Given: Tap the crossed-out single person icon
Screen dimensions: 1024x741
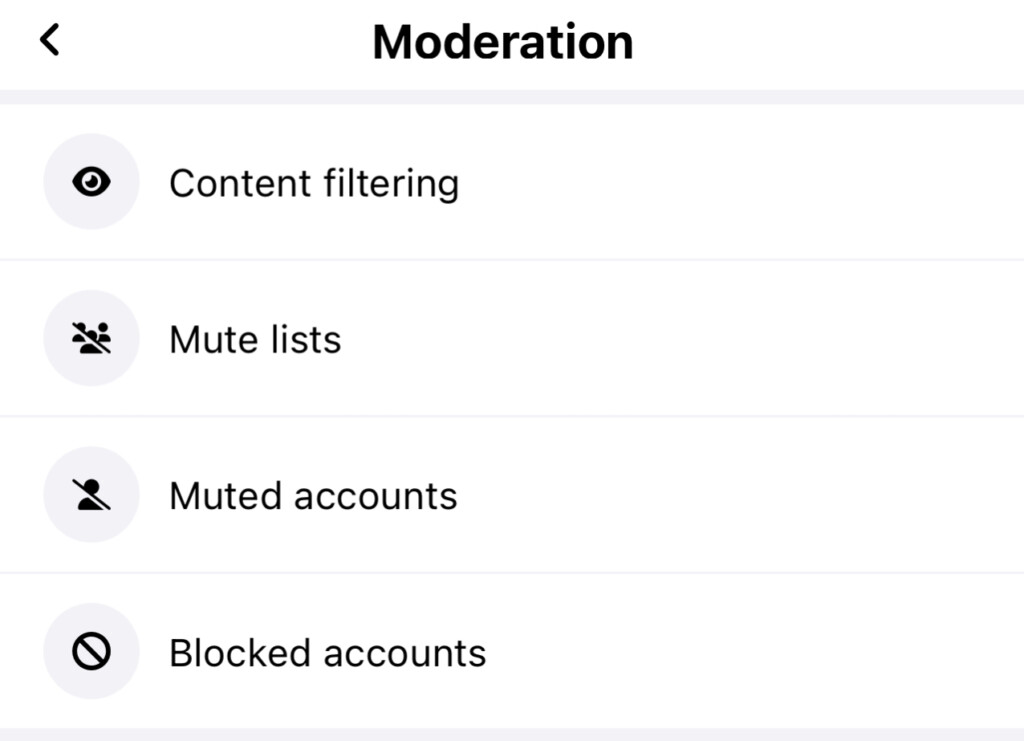Looking at the screenshot, I should 91,495.
